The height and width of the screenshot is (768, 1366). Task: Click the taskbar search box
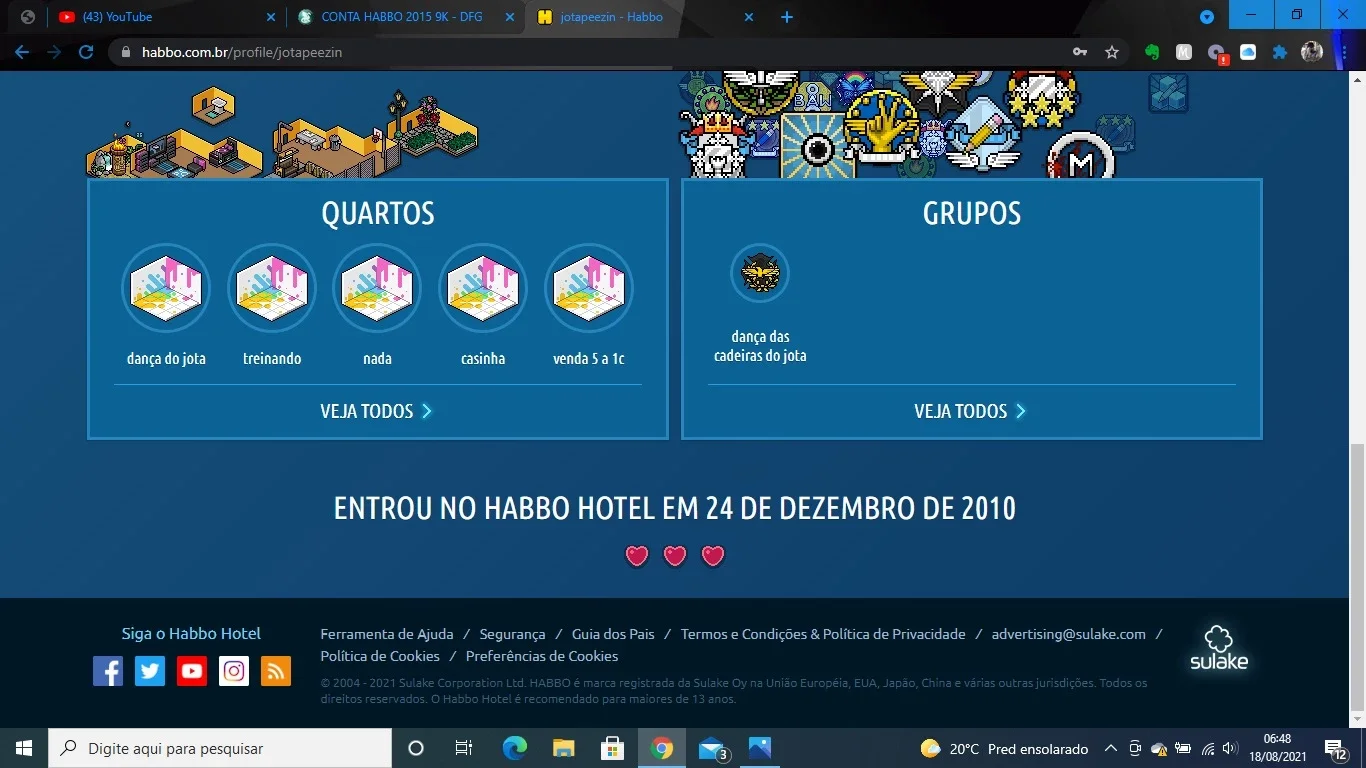[x=220, y=748]
